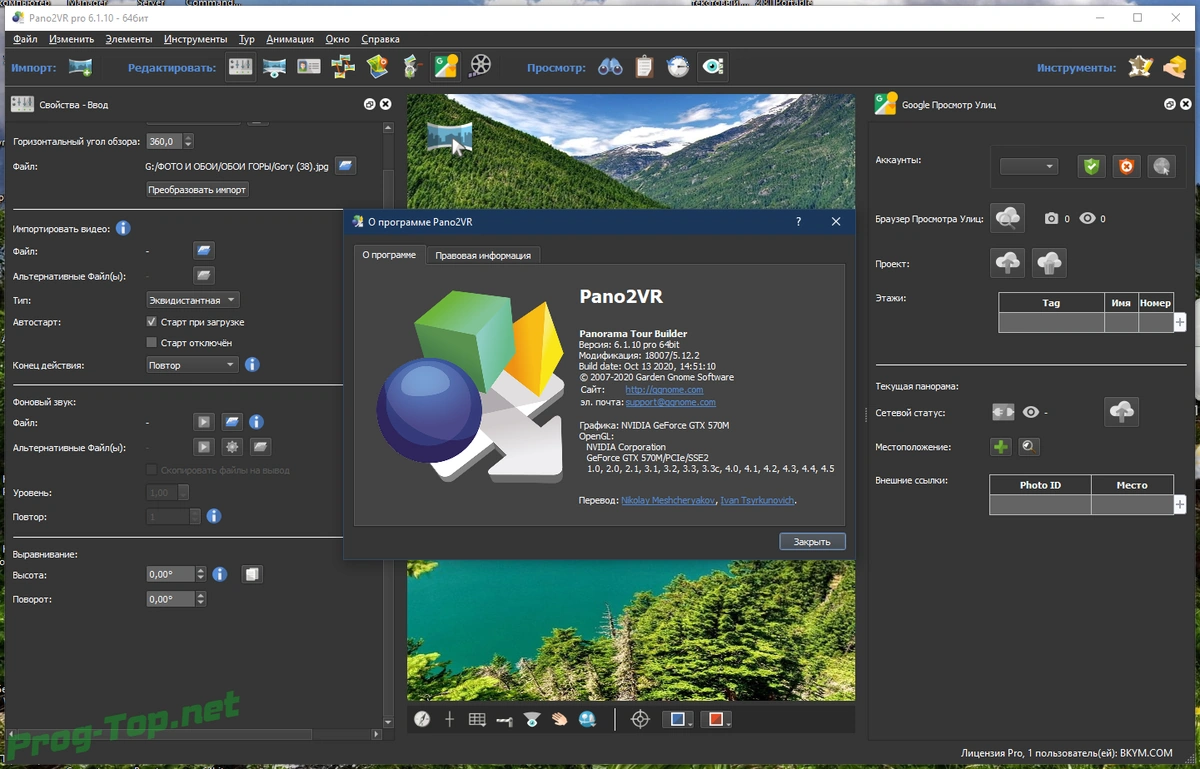The height and width of the screenshot is (769, 1200).
Task: Click the target center icon in viewer toolbar
Action: coord(641,719)
